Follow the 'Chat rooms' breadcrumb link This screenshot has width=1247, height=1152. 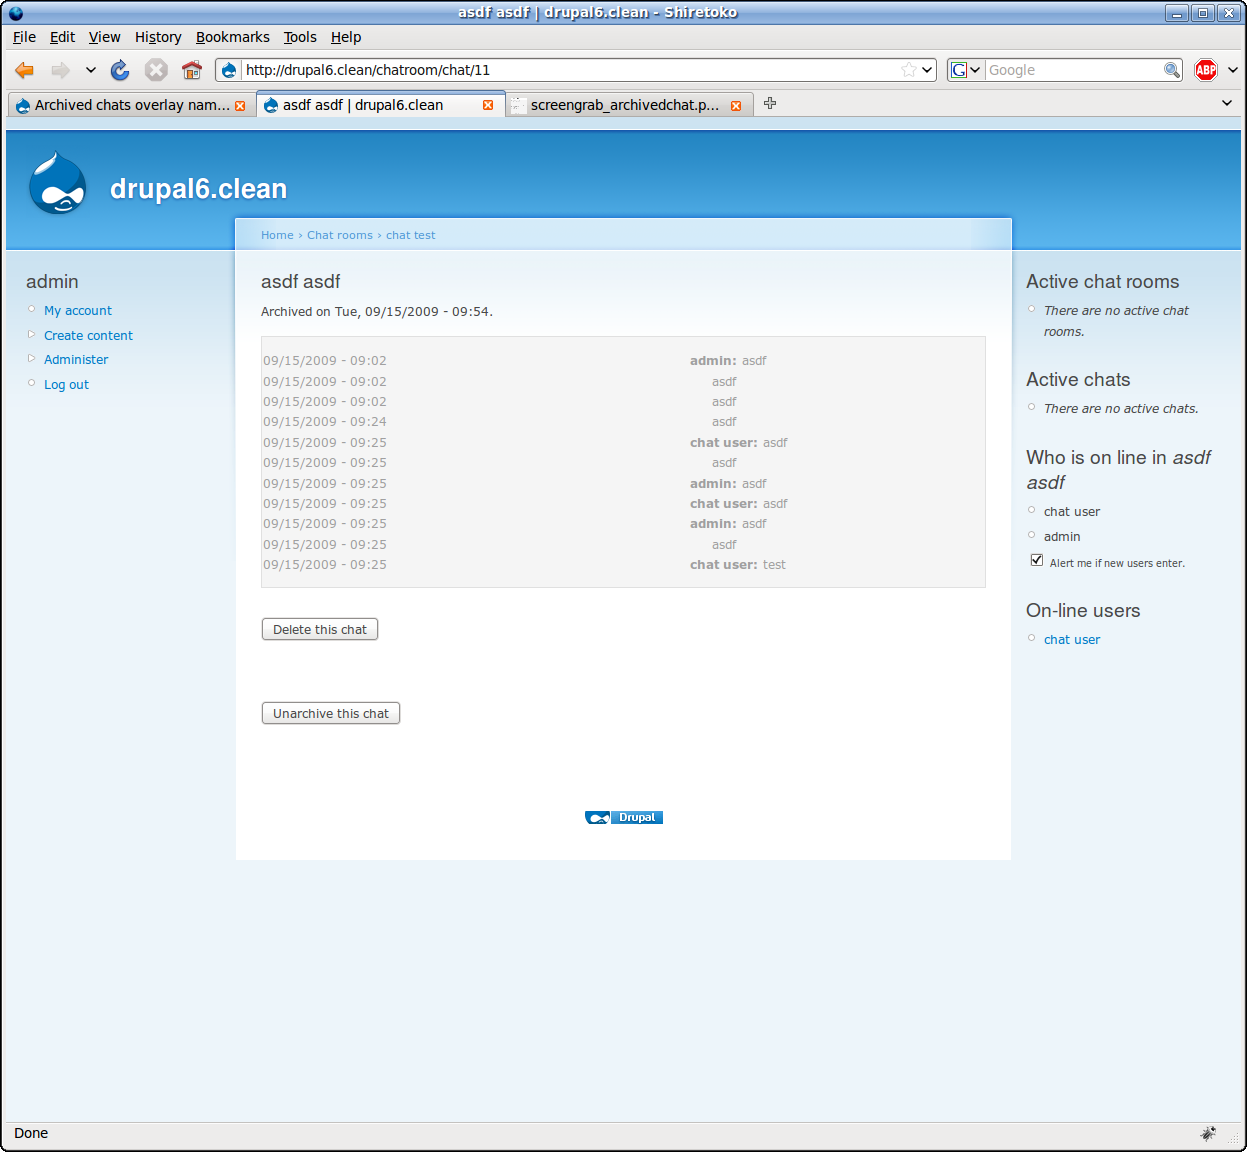pos(339,234)
